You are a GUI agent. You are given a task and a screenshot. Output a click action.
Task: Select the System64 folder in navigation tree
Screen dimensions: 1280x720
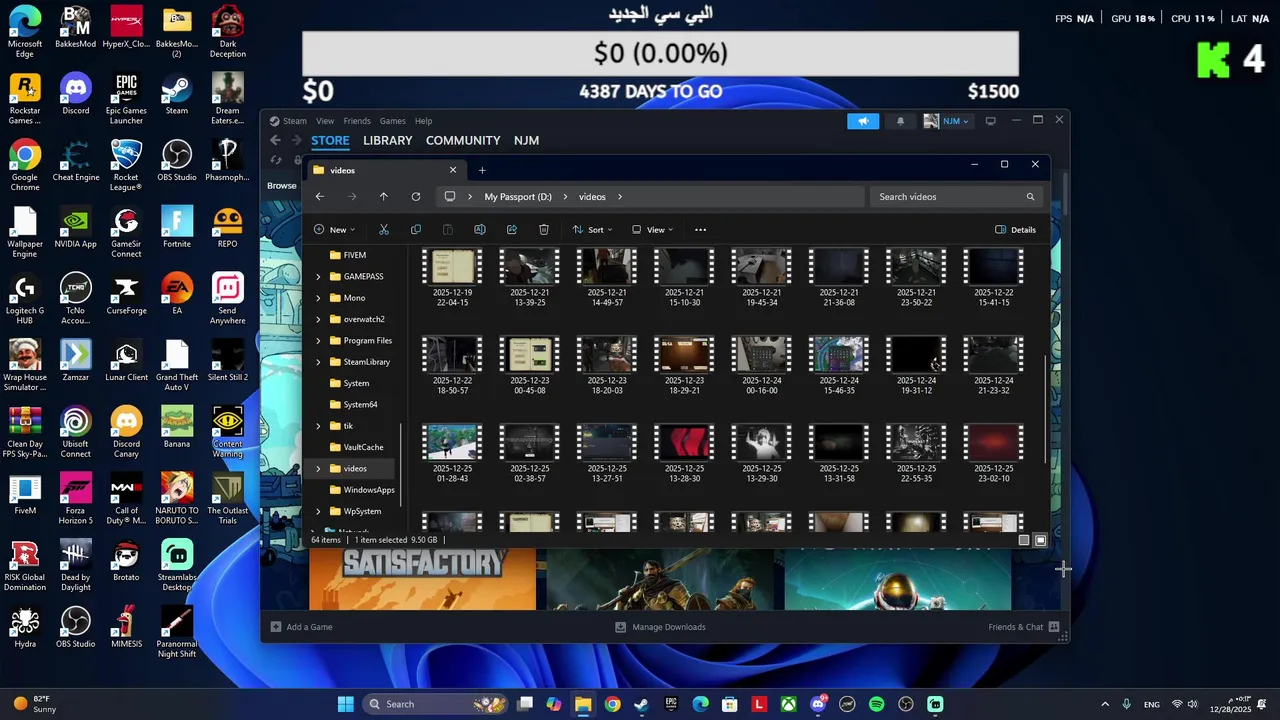354,405
